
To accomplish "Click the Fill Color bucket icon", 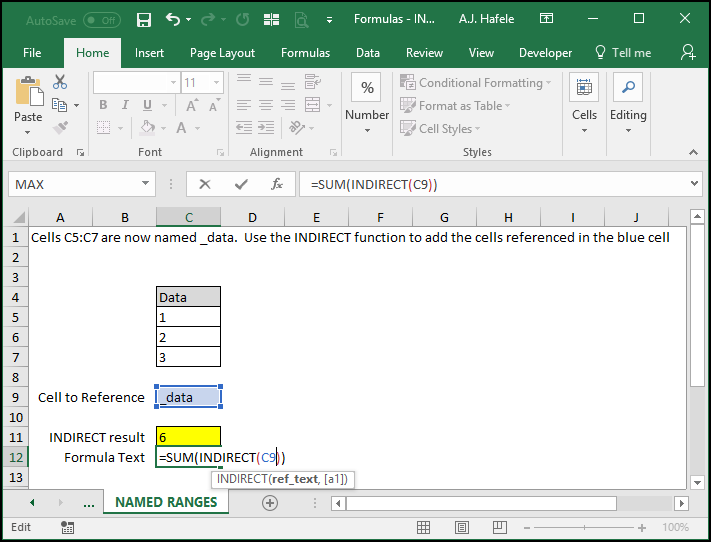I will pos(147,128).
